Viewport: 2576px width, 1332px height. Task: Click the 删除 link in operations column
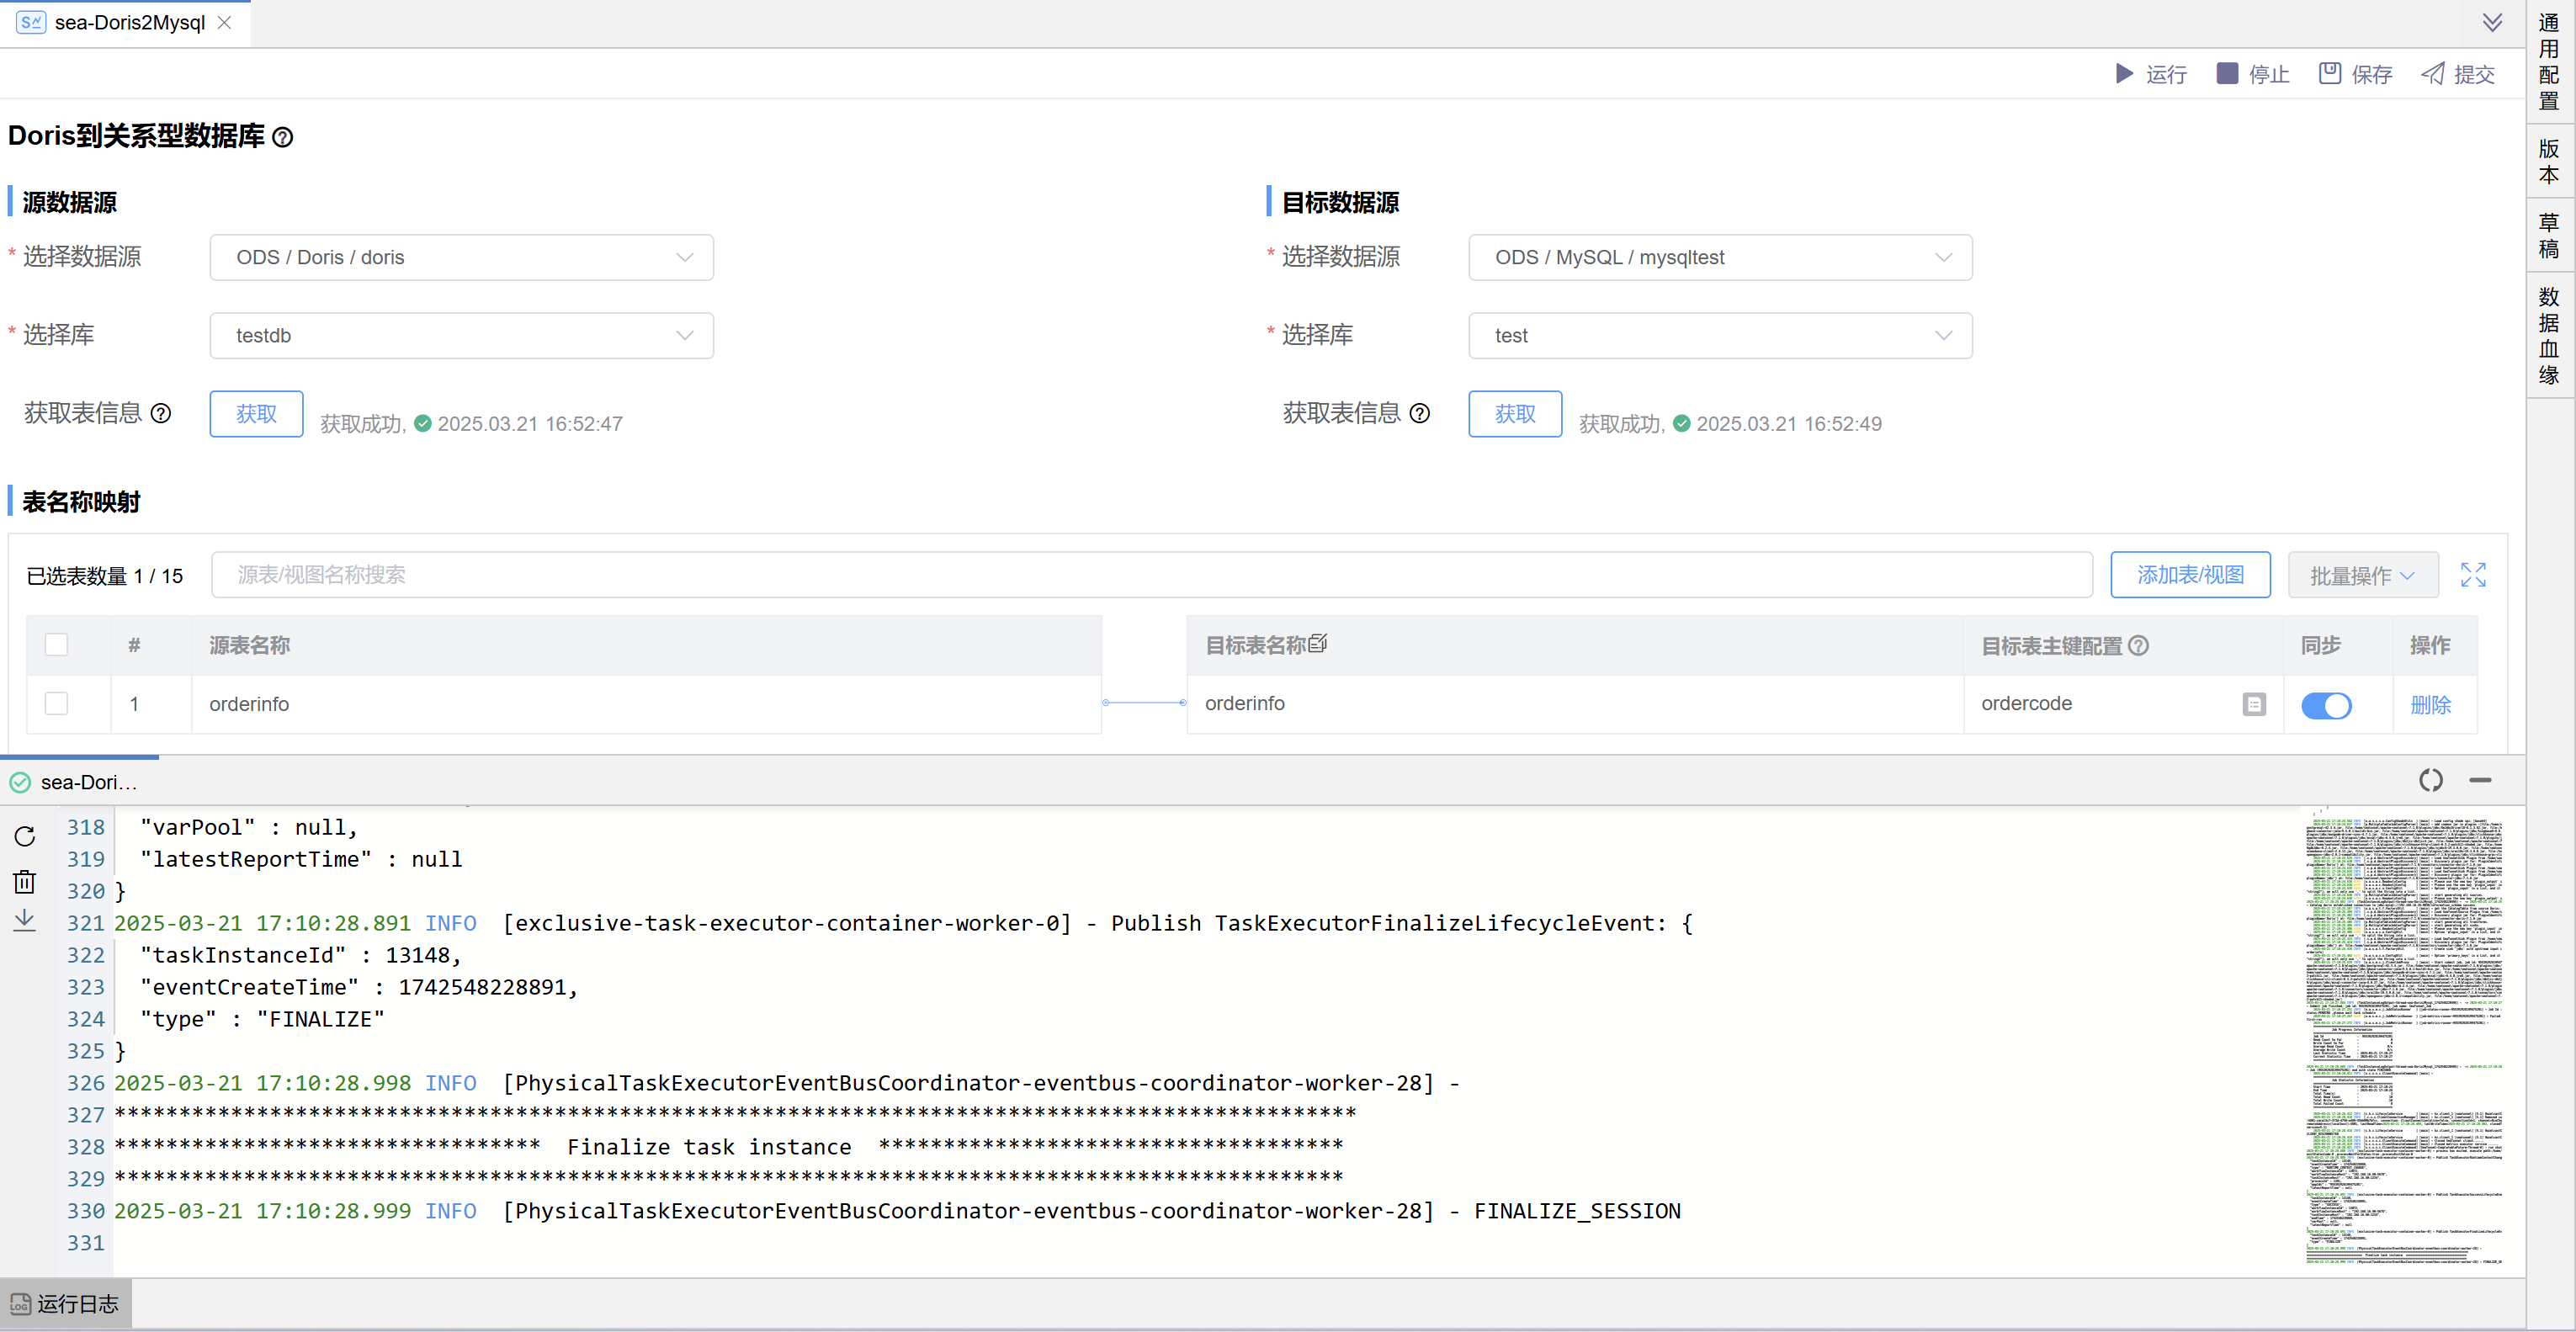click(2431, 704)
